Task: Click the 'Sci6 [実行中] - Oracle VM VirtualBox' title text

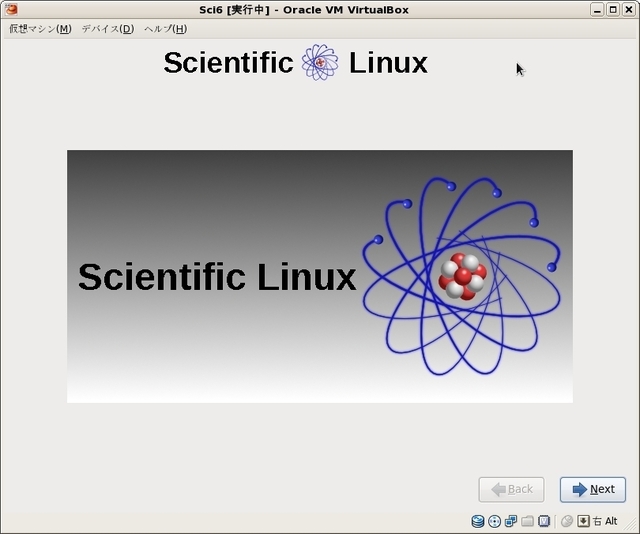Action: click(x=304, y=10)
